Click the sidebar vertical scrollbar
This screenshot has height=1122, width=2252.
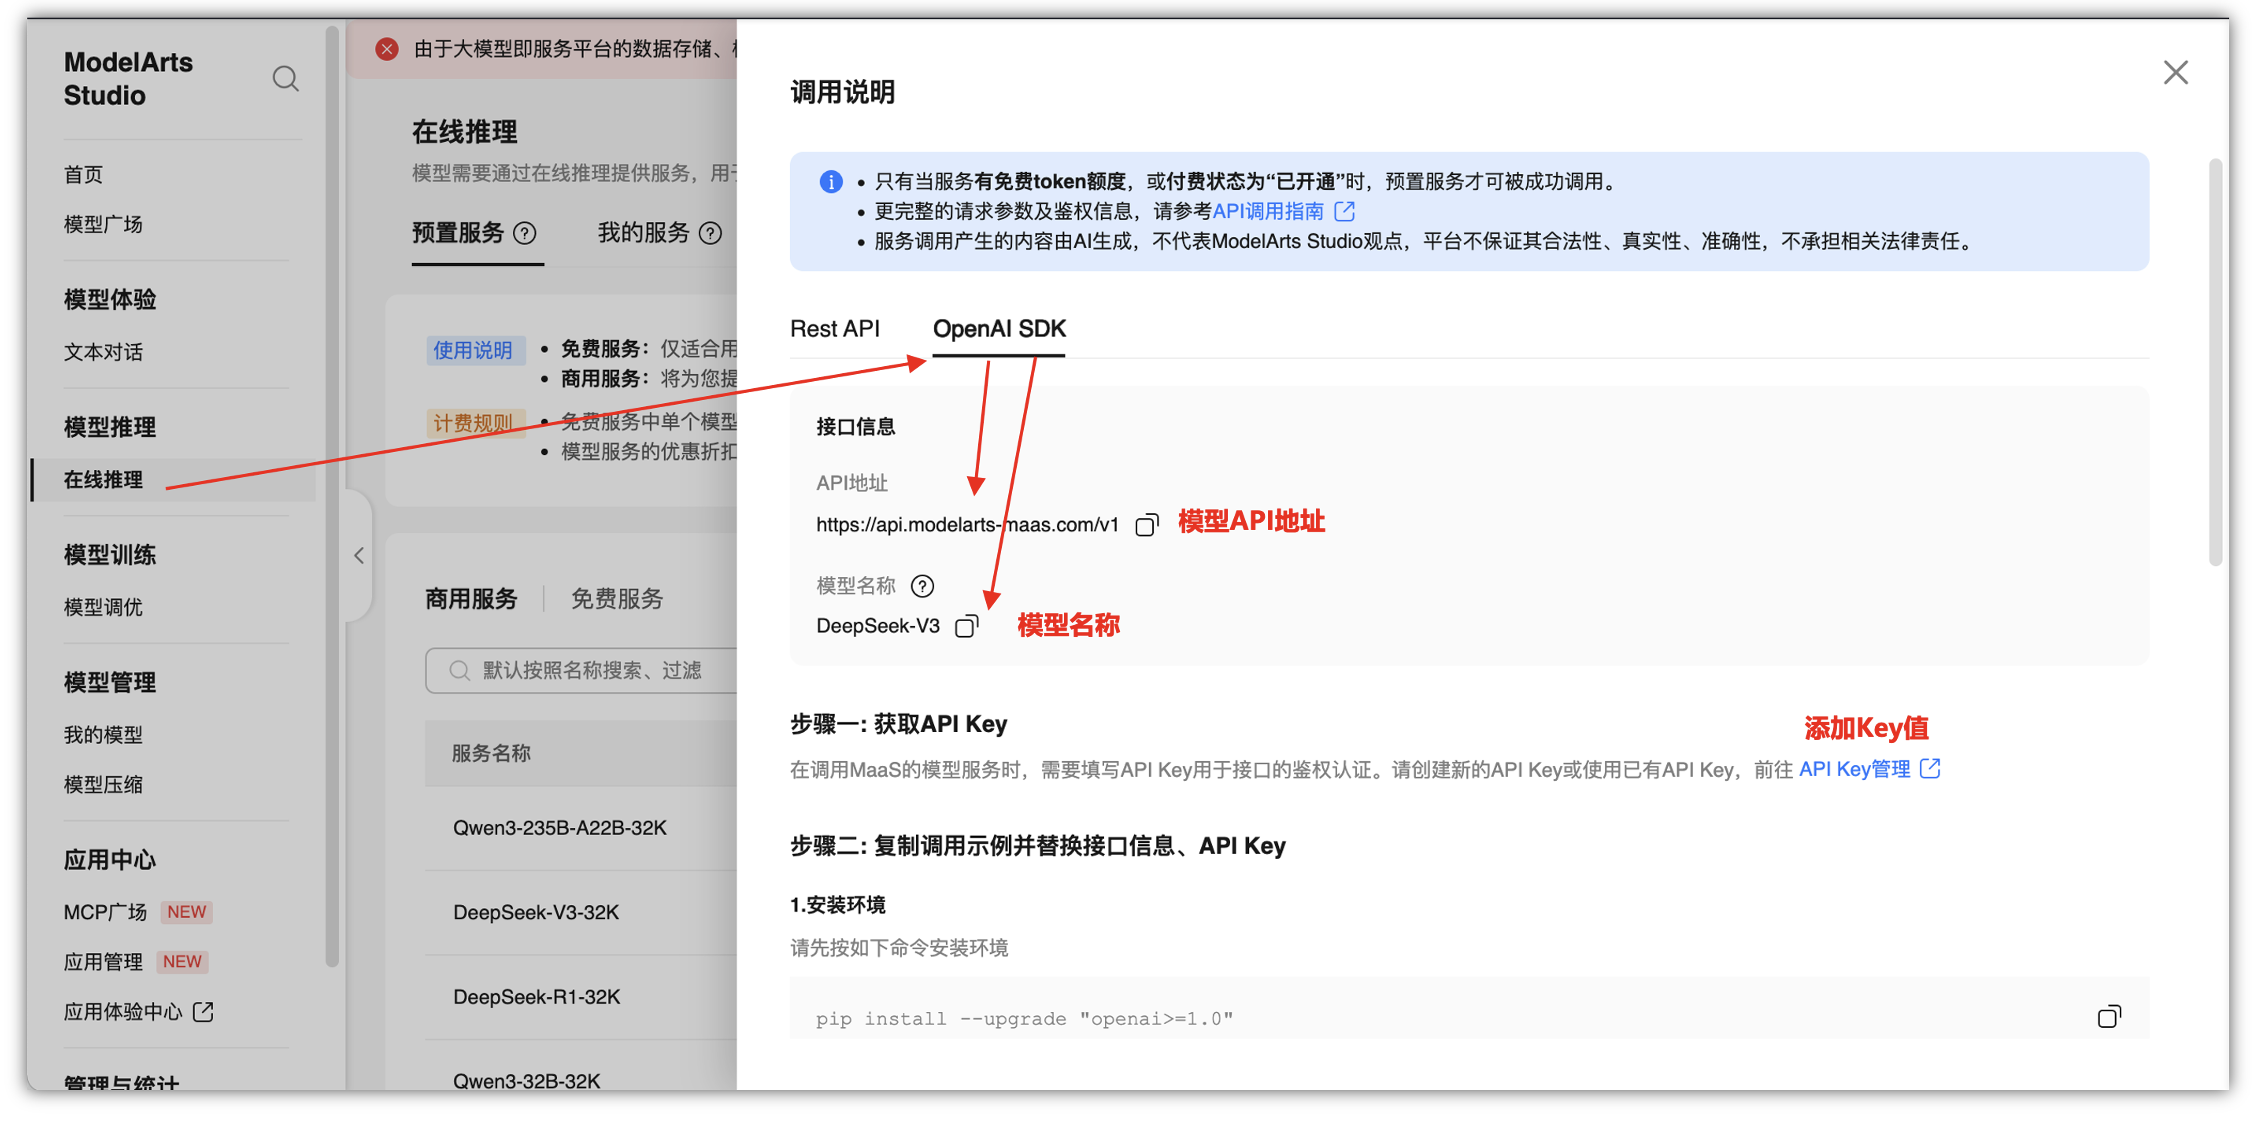(x=332, y=497)
